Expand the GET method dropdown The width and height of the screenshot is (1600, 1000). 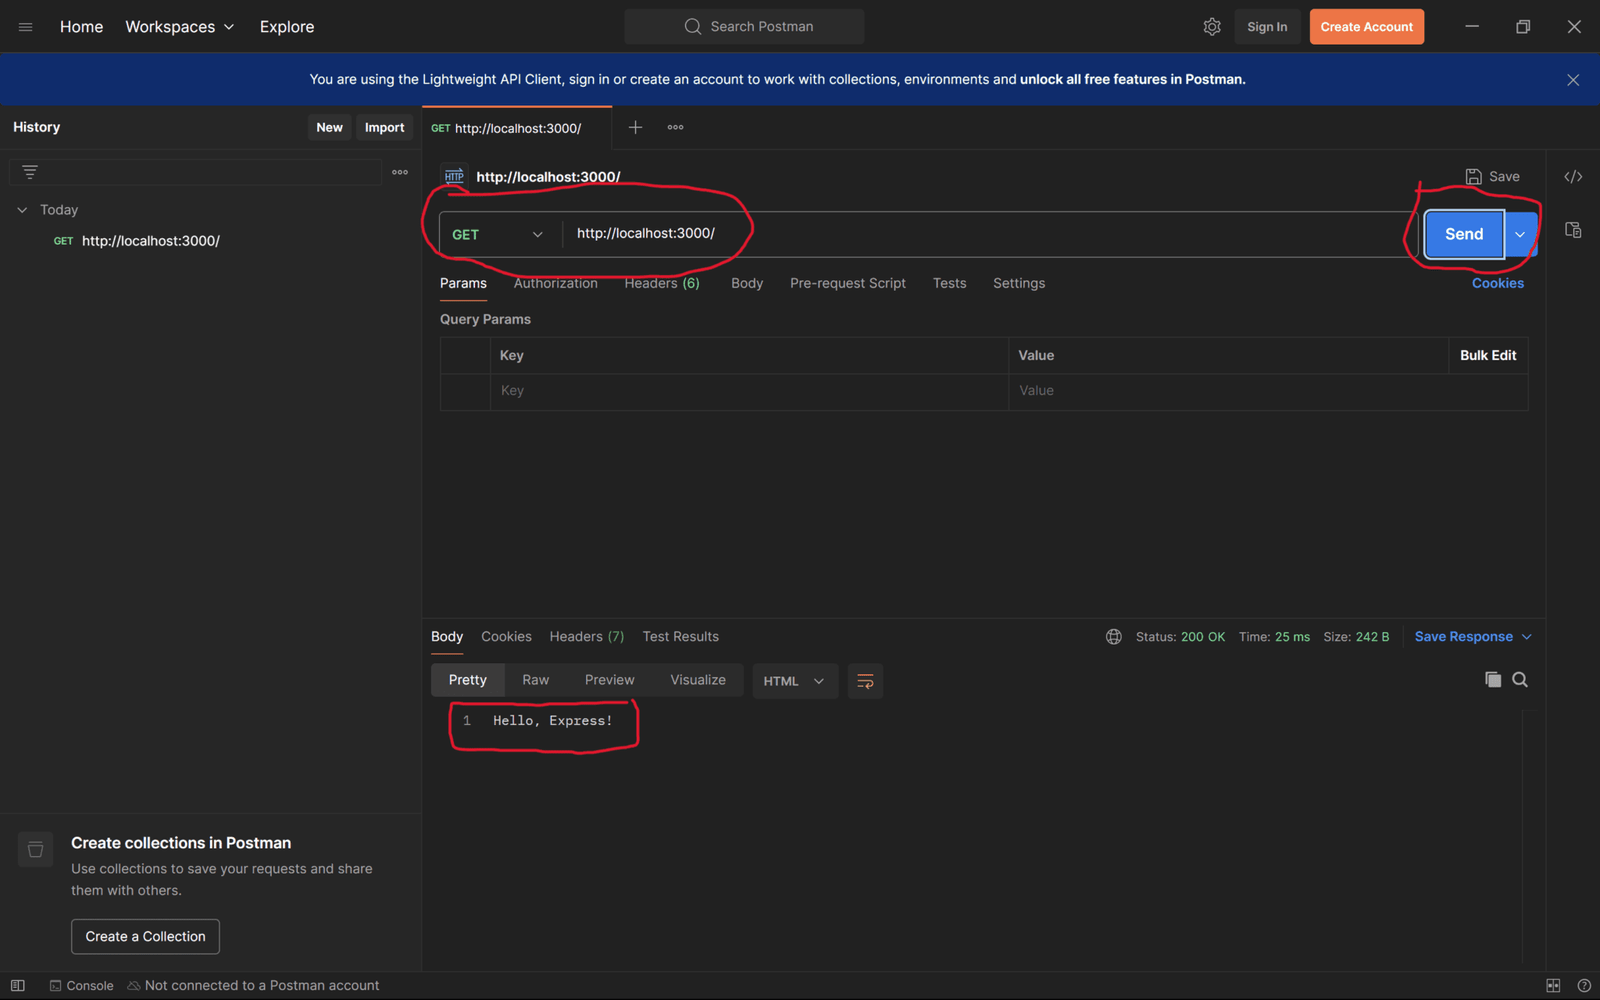click(497, 234)
